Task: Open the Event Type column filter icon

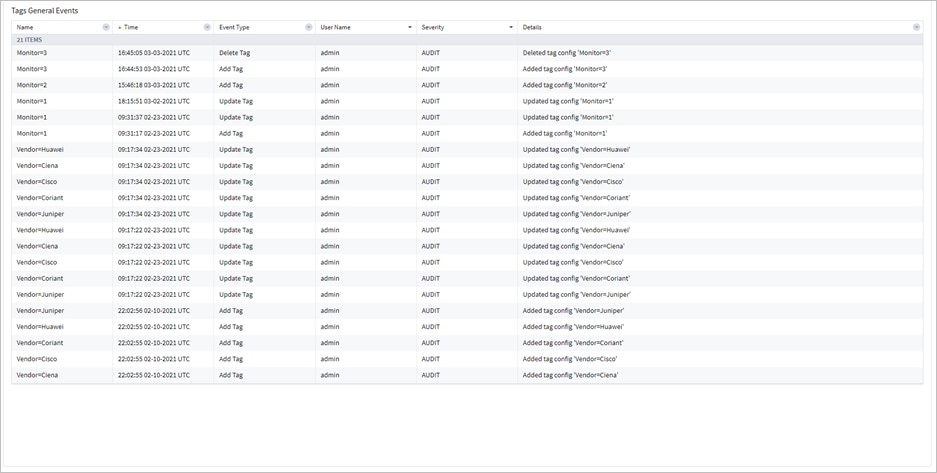Action: click(308, 27)
